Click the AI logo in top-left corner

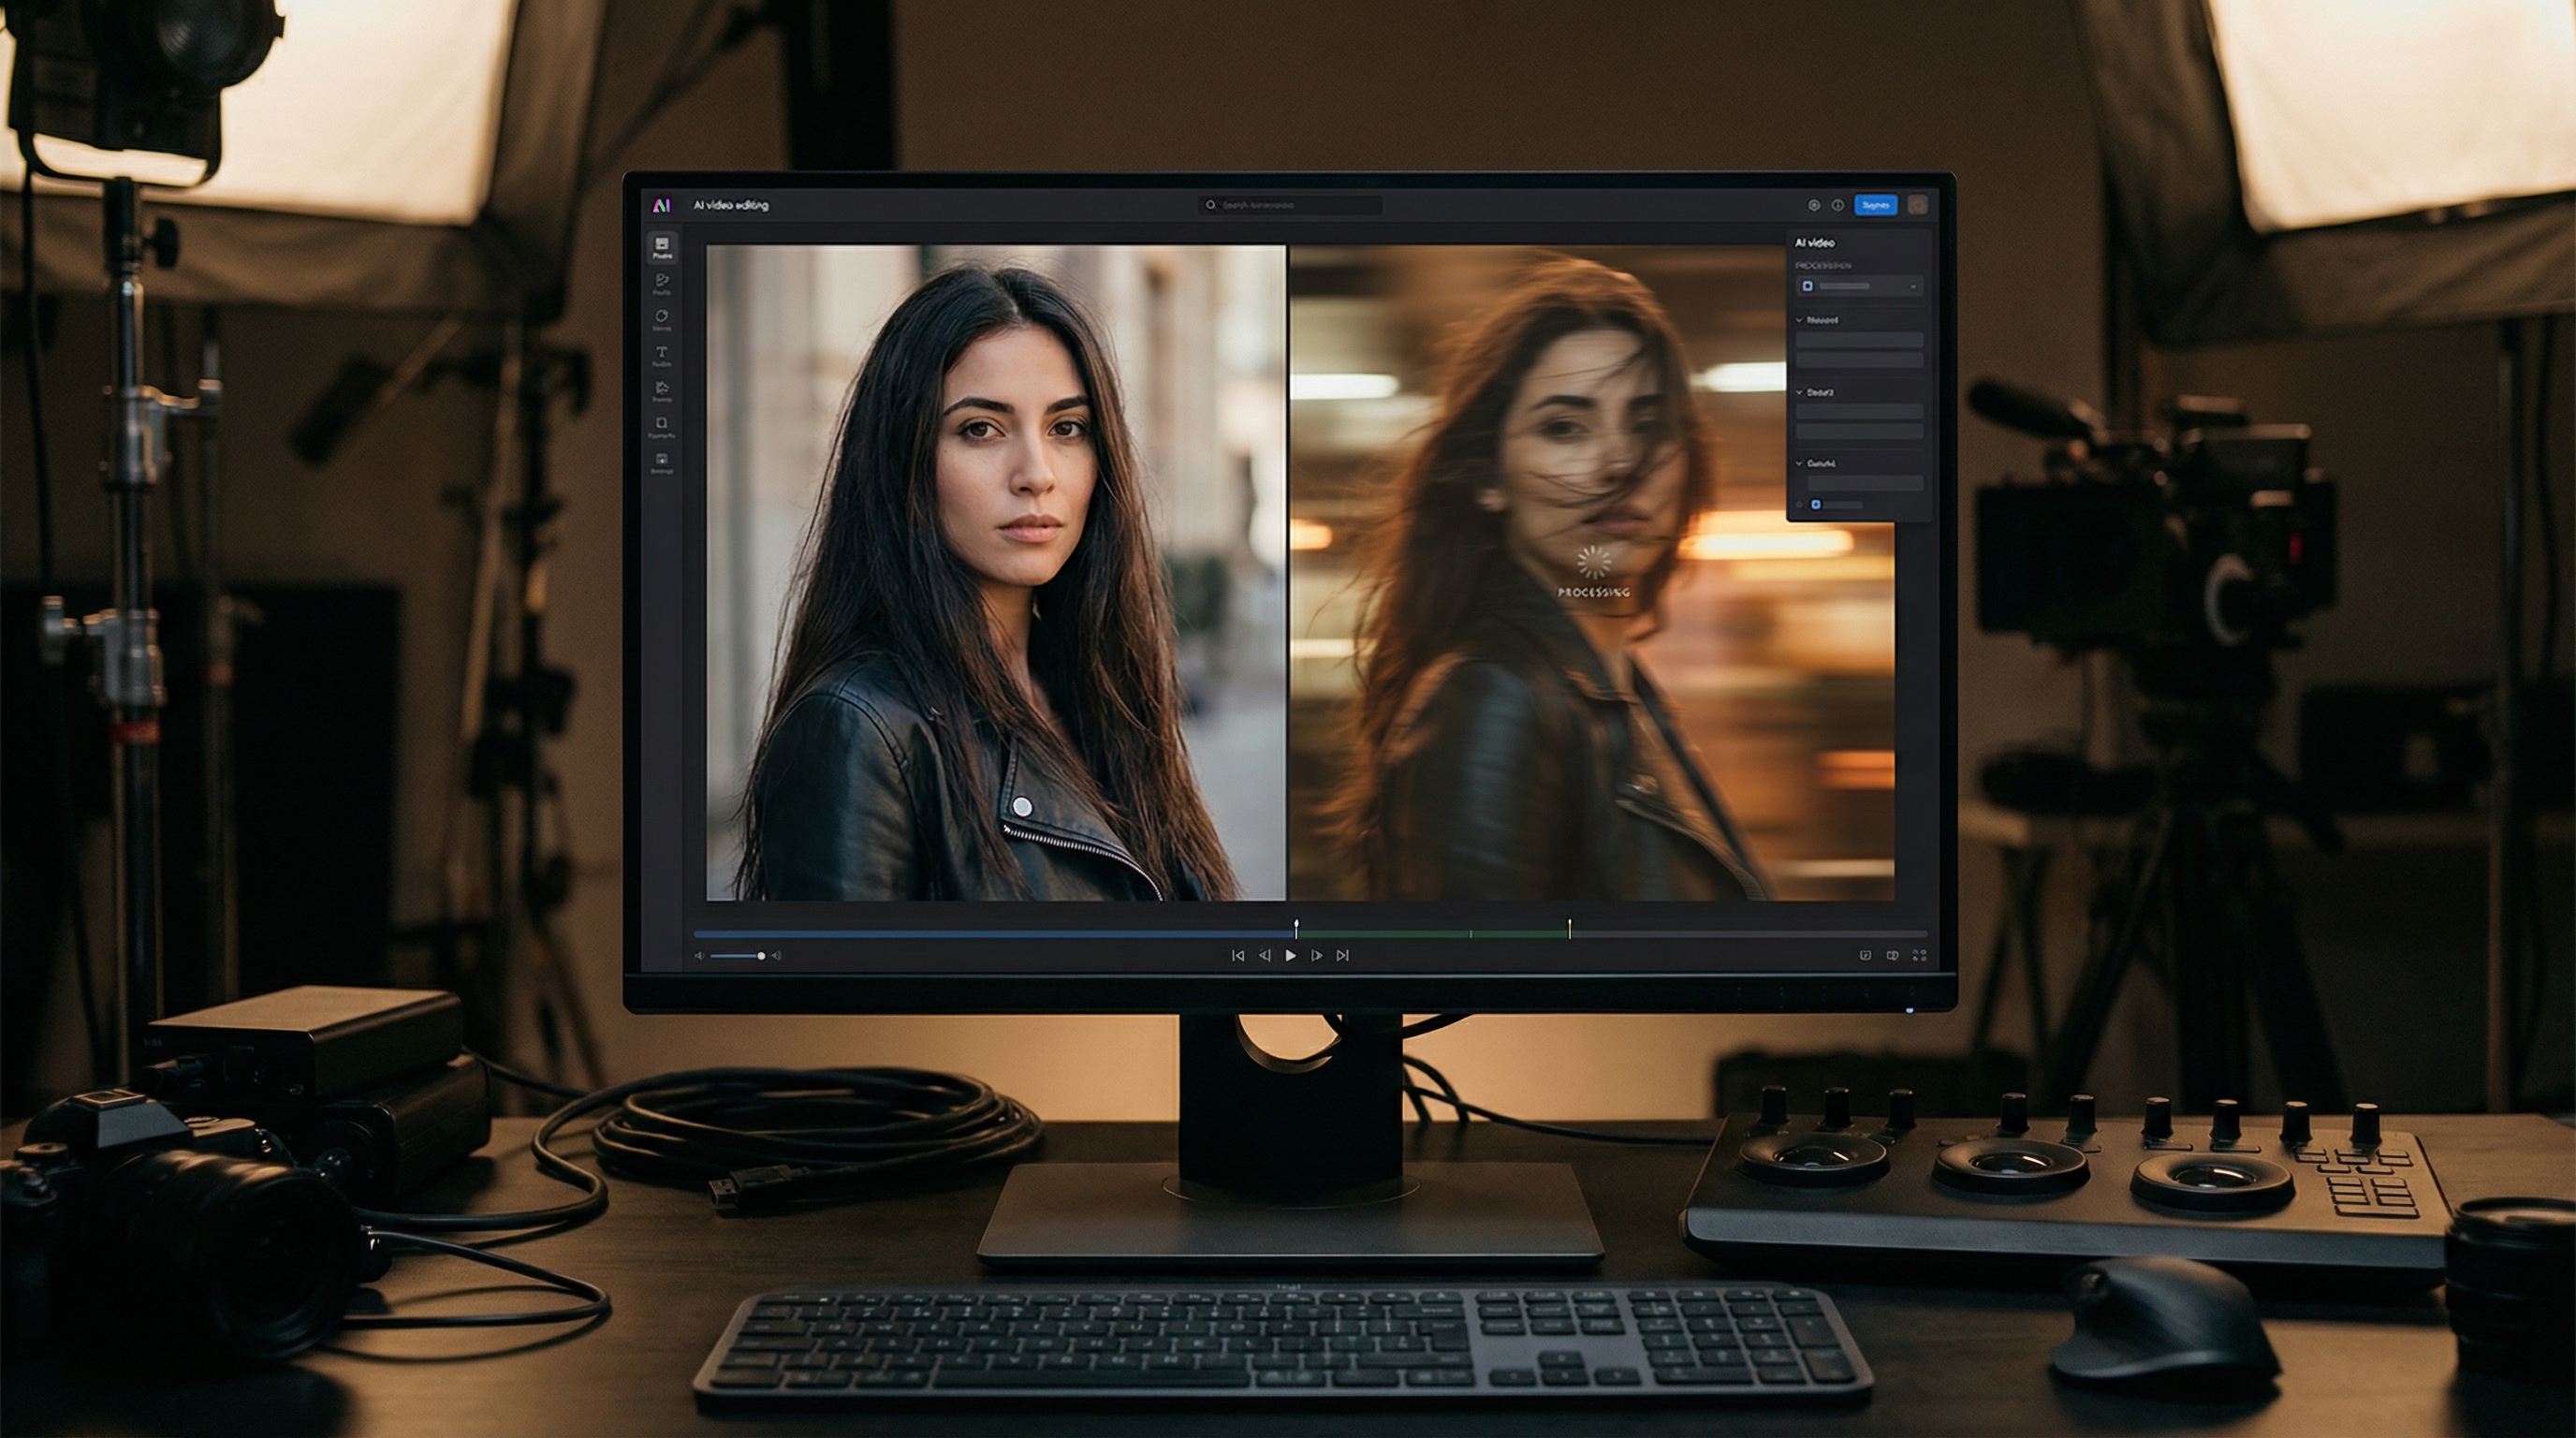click(661, 205)
